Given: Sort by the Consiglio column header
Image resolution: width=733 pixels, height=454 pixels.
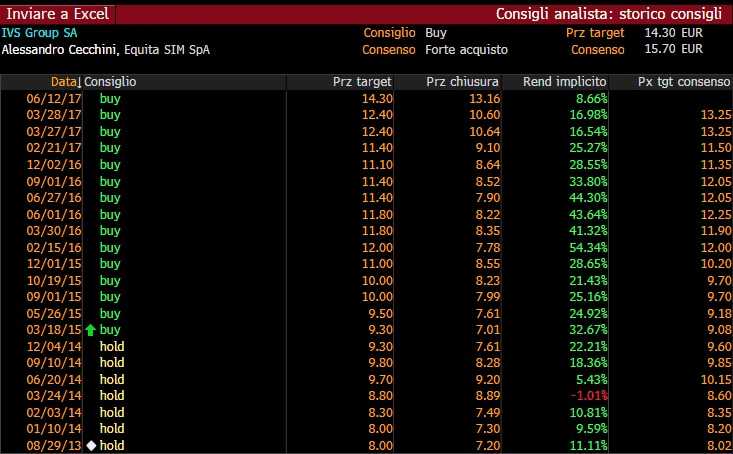Looking at the screenshot, I should pos(111,81).
